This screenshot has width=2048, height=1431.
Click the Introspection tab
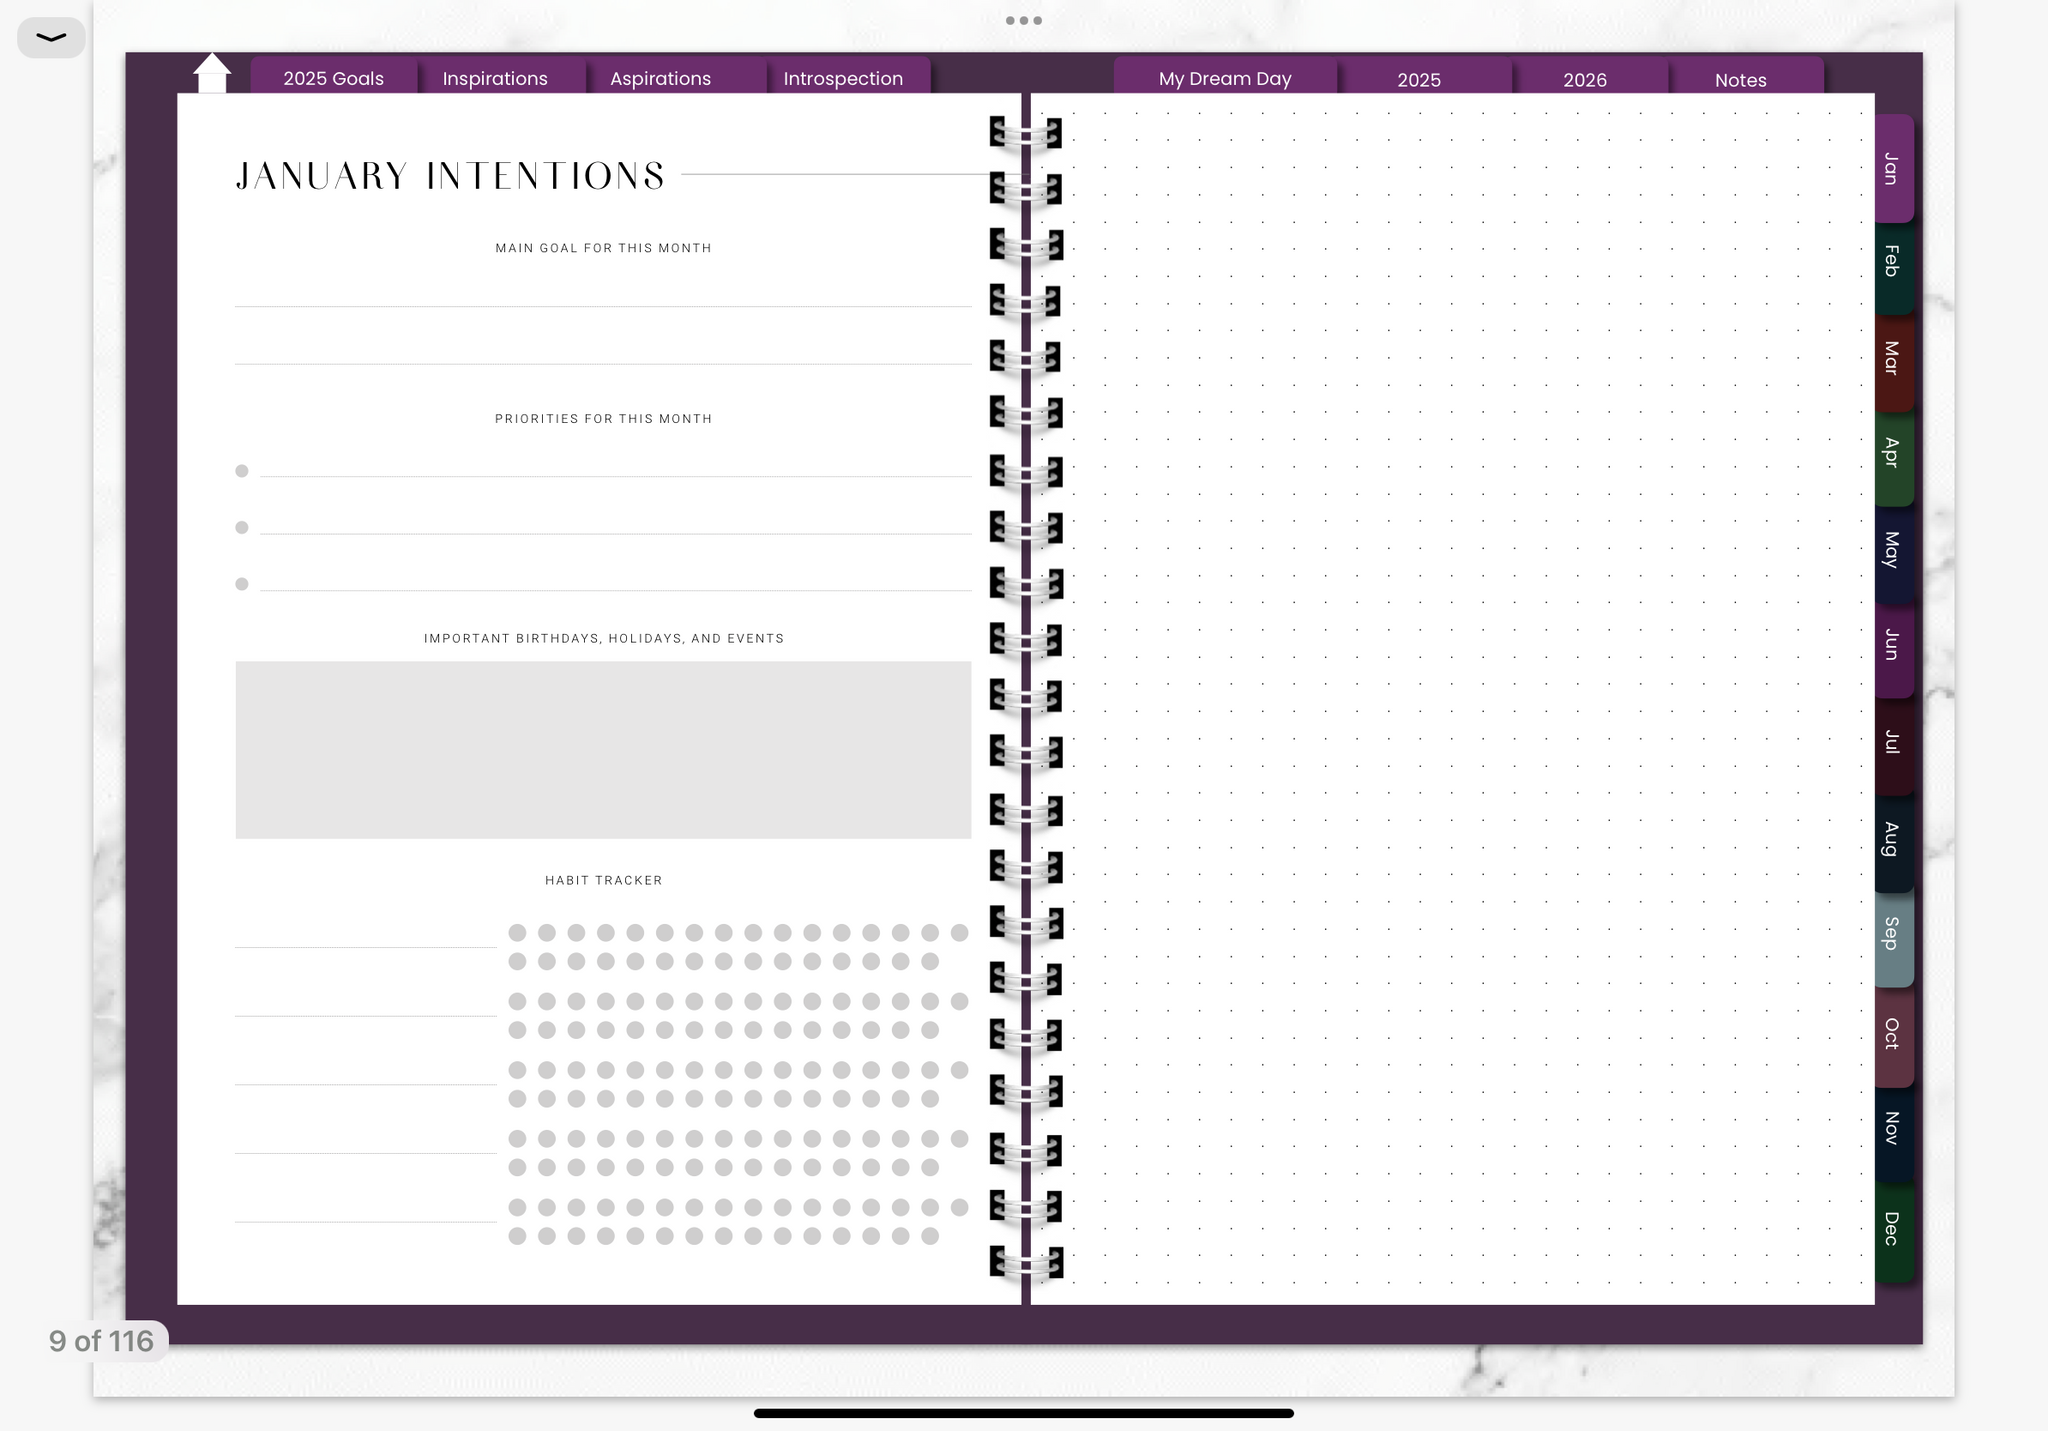[842, 78]
